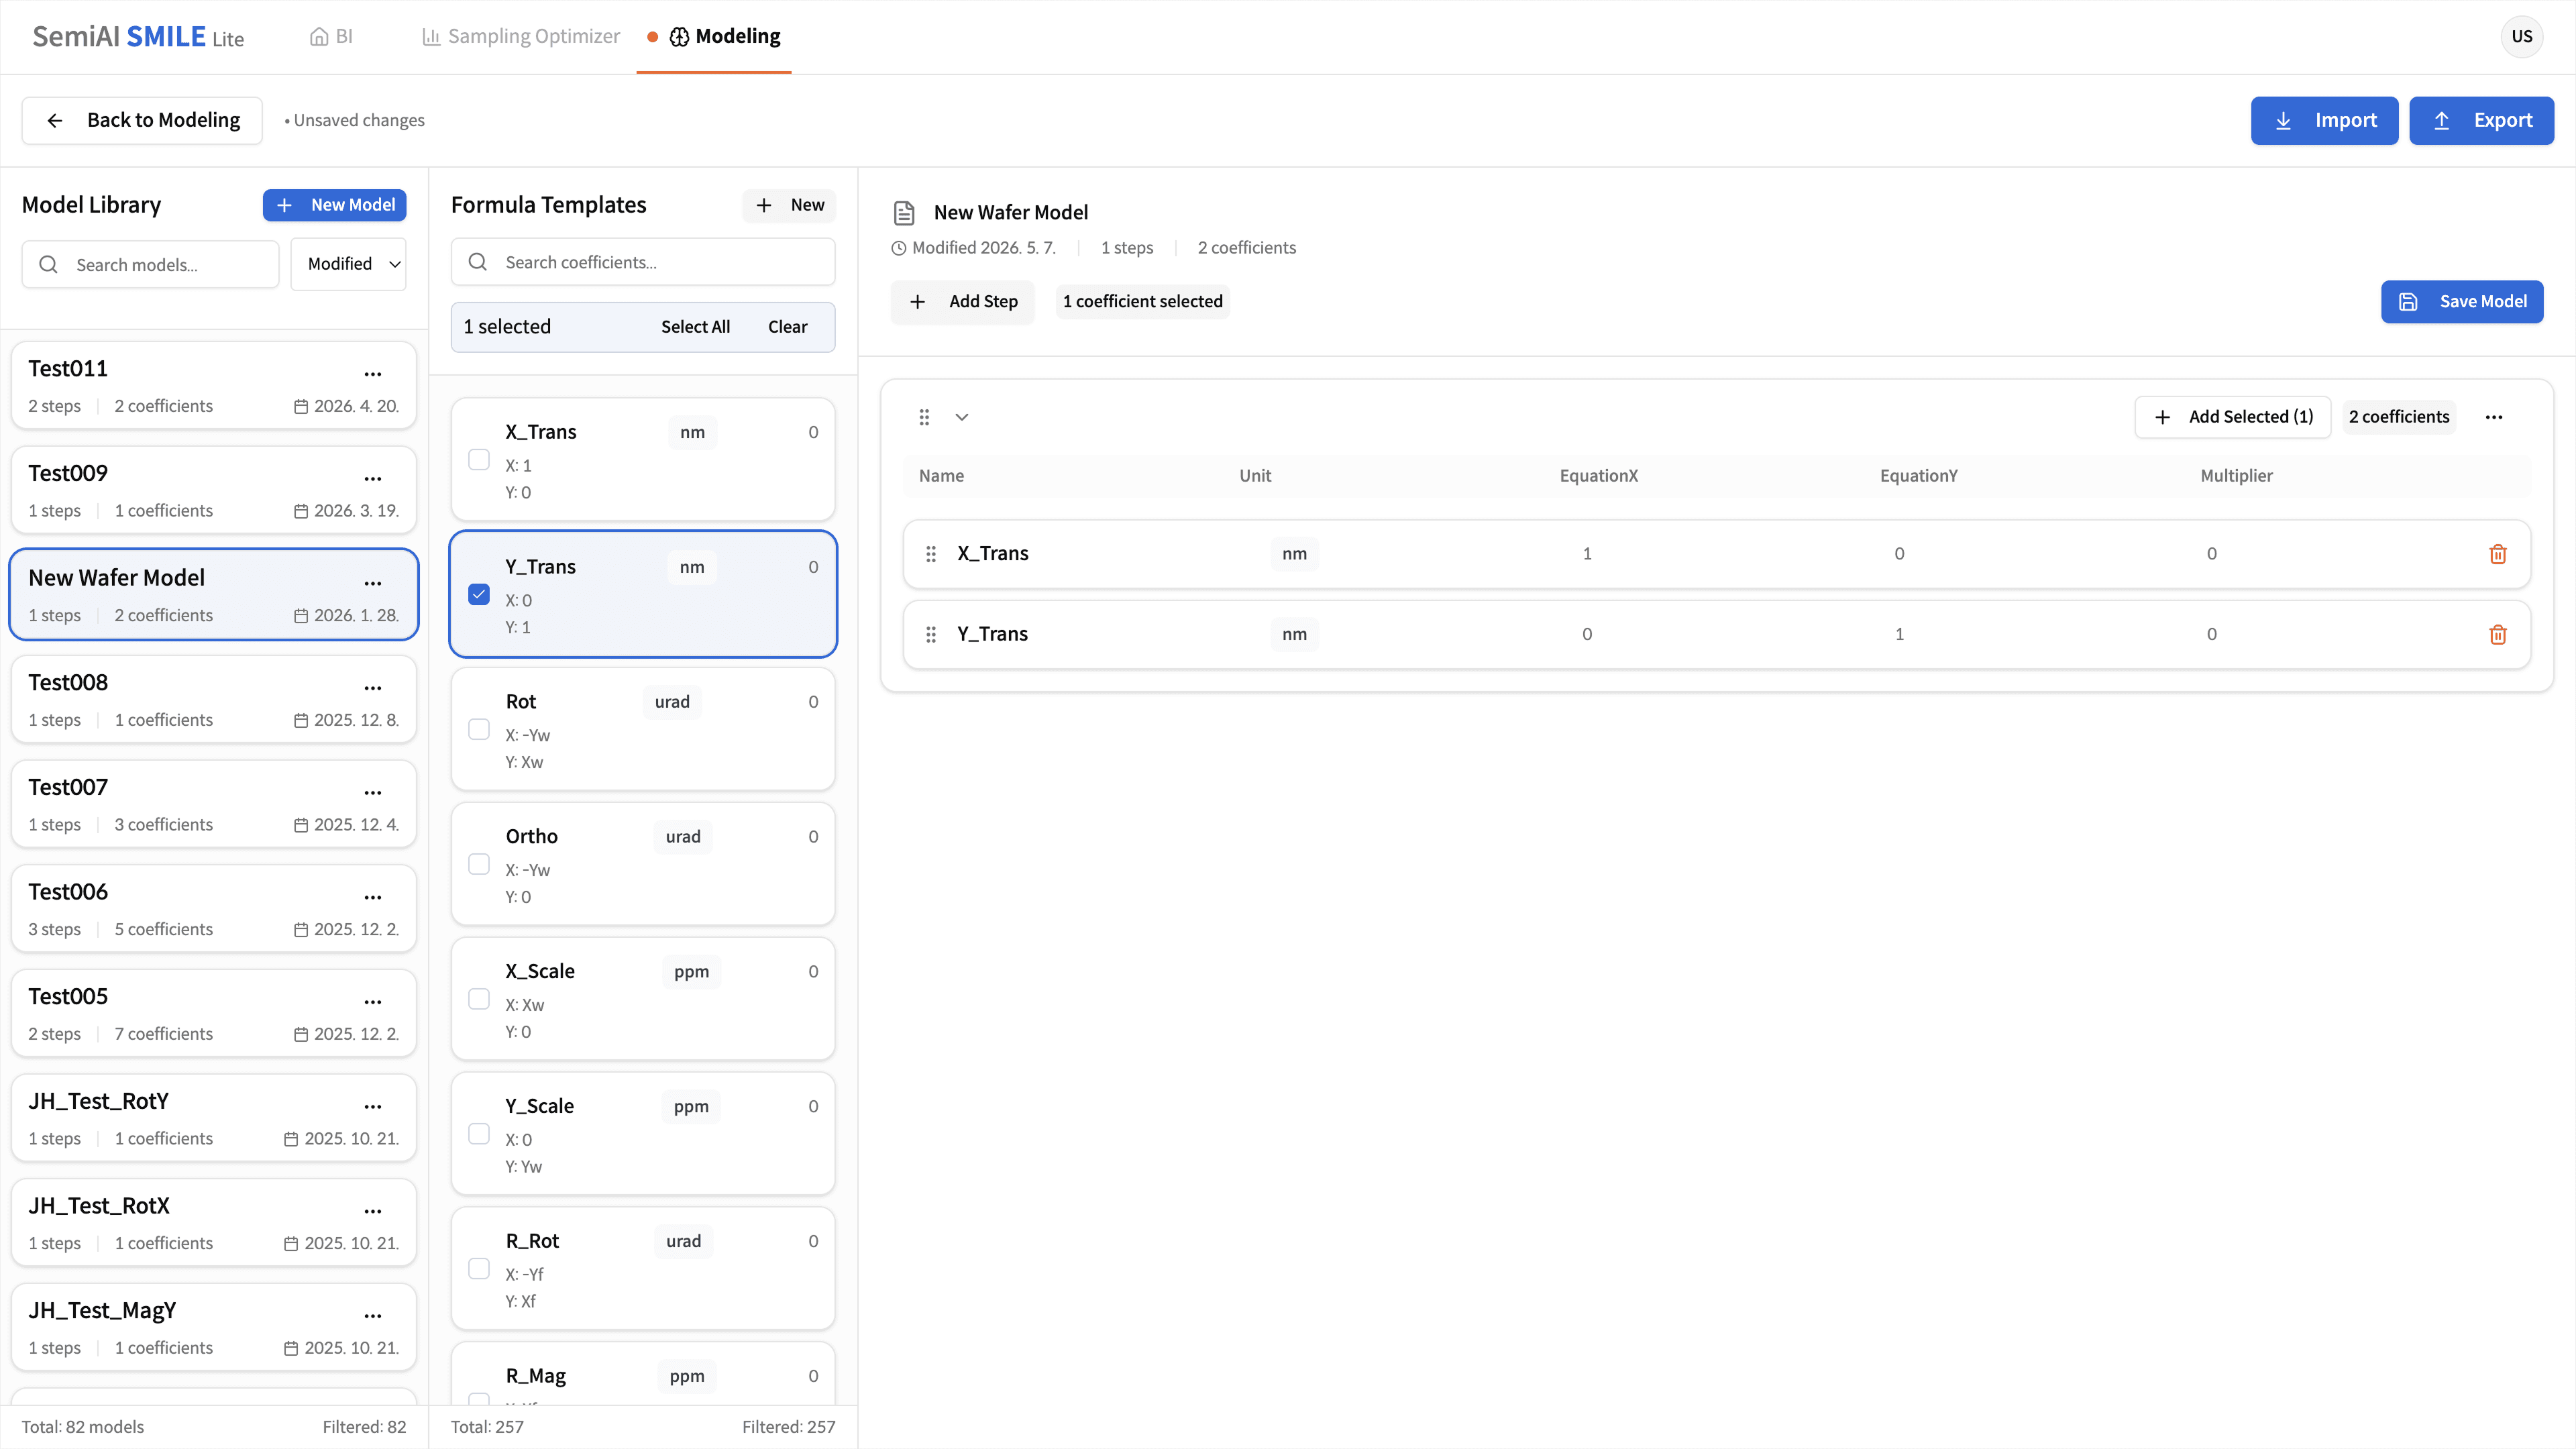This screenshot has height=1449, width=2576.
Task: Delete the X_Trans coefficient row
Action: [2497, 554]
